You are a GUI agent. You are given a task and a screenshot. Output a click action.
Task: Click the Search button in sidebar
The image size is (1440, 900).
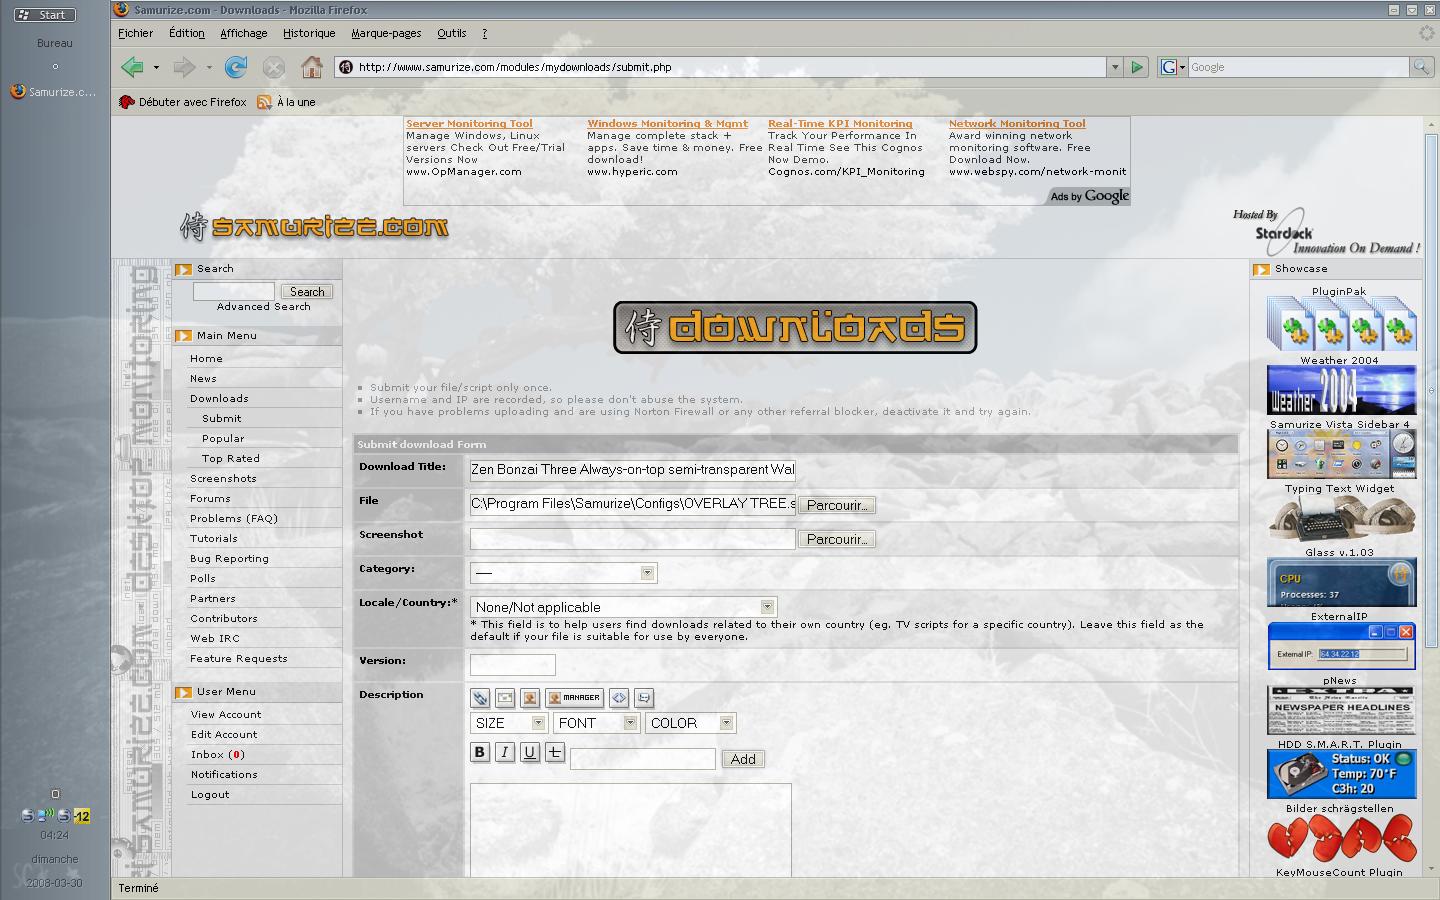click(x=307, y=292)
